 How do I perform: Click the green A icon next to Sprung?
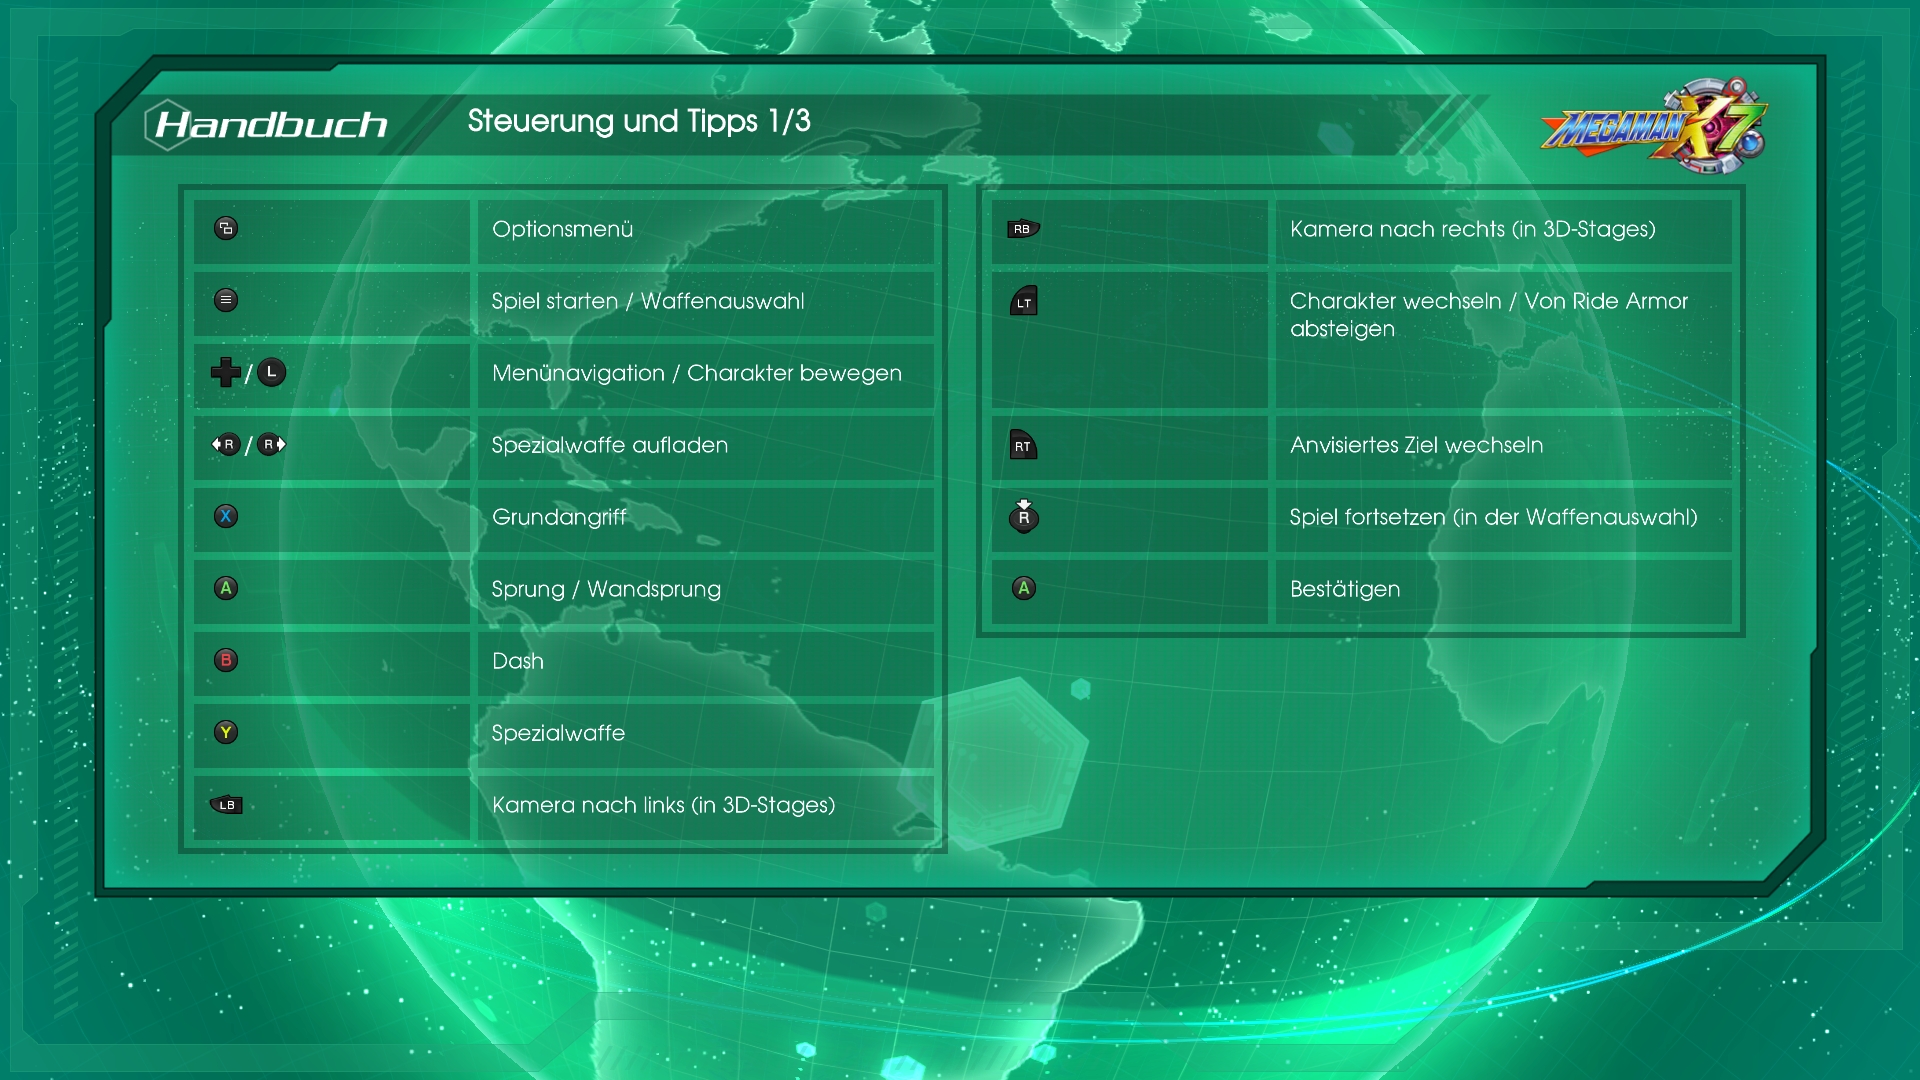click(226, 588)
